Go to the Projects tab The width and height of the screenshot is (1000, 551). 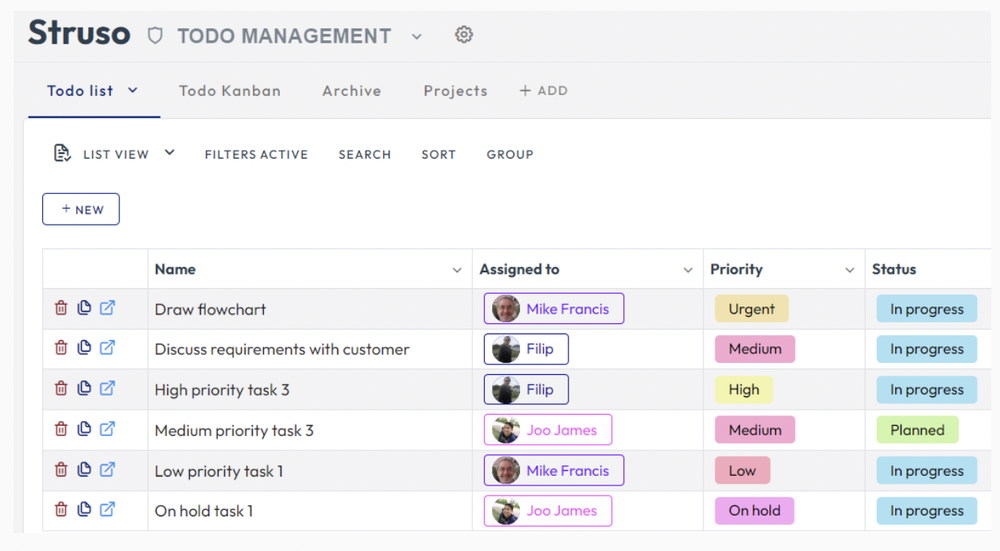click(455, 91)
